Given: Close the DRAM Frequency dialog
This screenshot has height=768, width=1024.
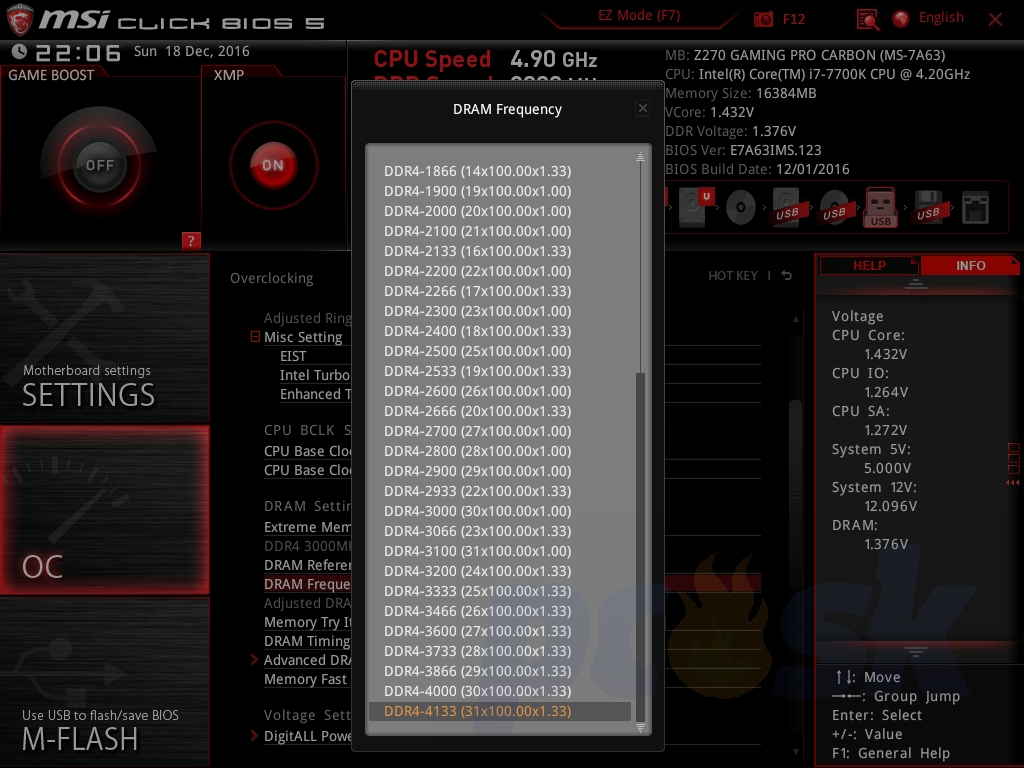Looking at the screenshot, I should point(643,108).
